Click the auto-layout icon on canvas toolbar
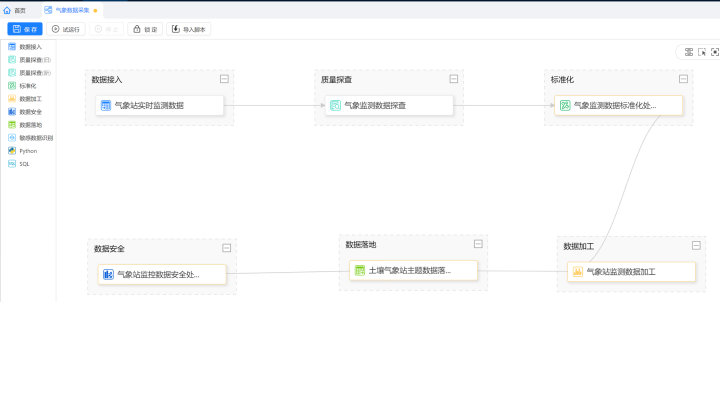720x400 pixels. (688, 52)
